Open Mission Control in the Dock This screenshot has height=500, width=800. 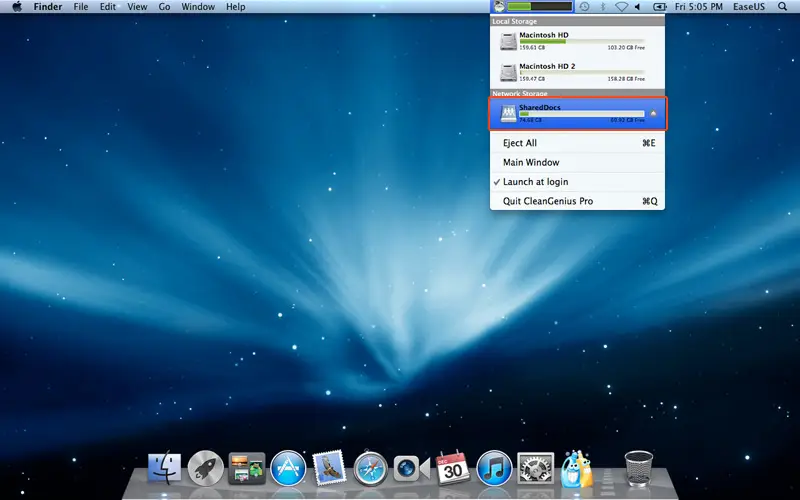(247, 468)
